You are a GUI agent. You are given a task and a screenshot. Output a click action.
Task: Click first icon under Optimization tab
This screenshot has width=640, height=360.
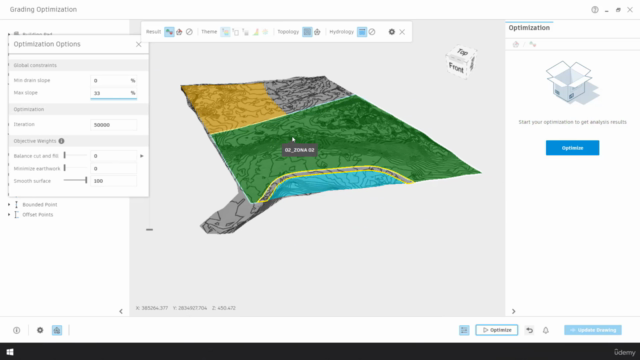tap(516, 44)
